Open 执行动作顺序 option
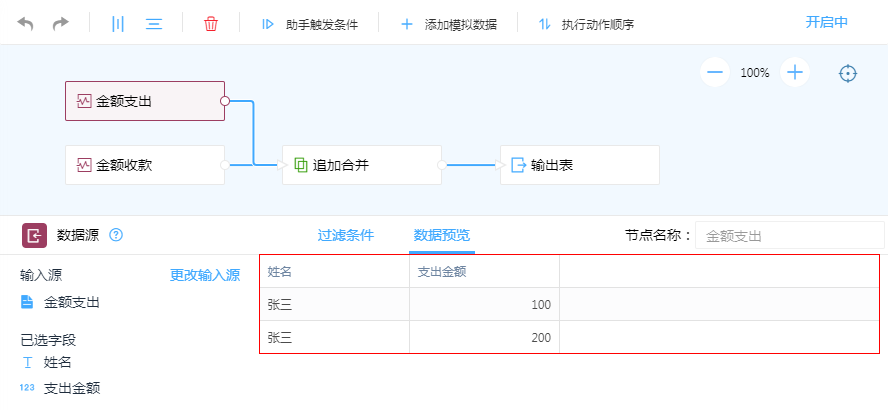The image size is (888, 410). pyautogui.click(x=586, y=24)
